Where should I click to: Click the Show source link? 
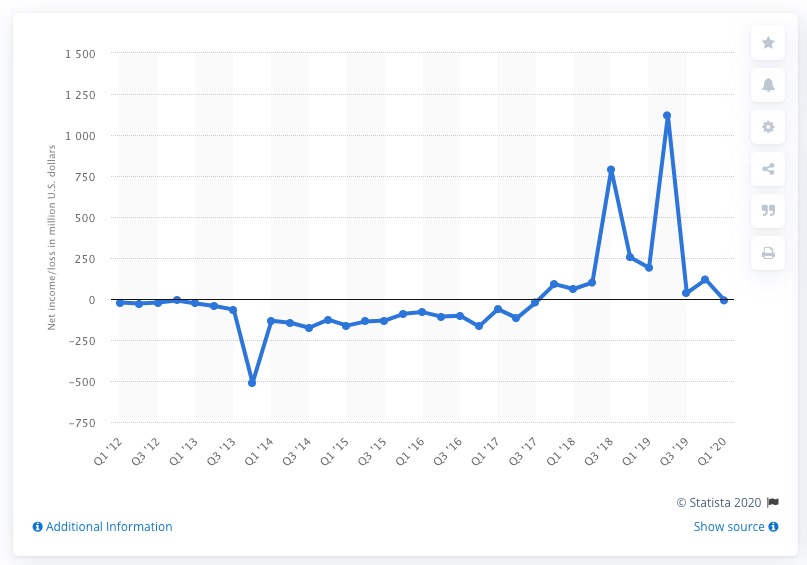click(729, 527)
